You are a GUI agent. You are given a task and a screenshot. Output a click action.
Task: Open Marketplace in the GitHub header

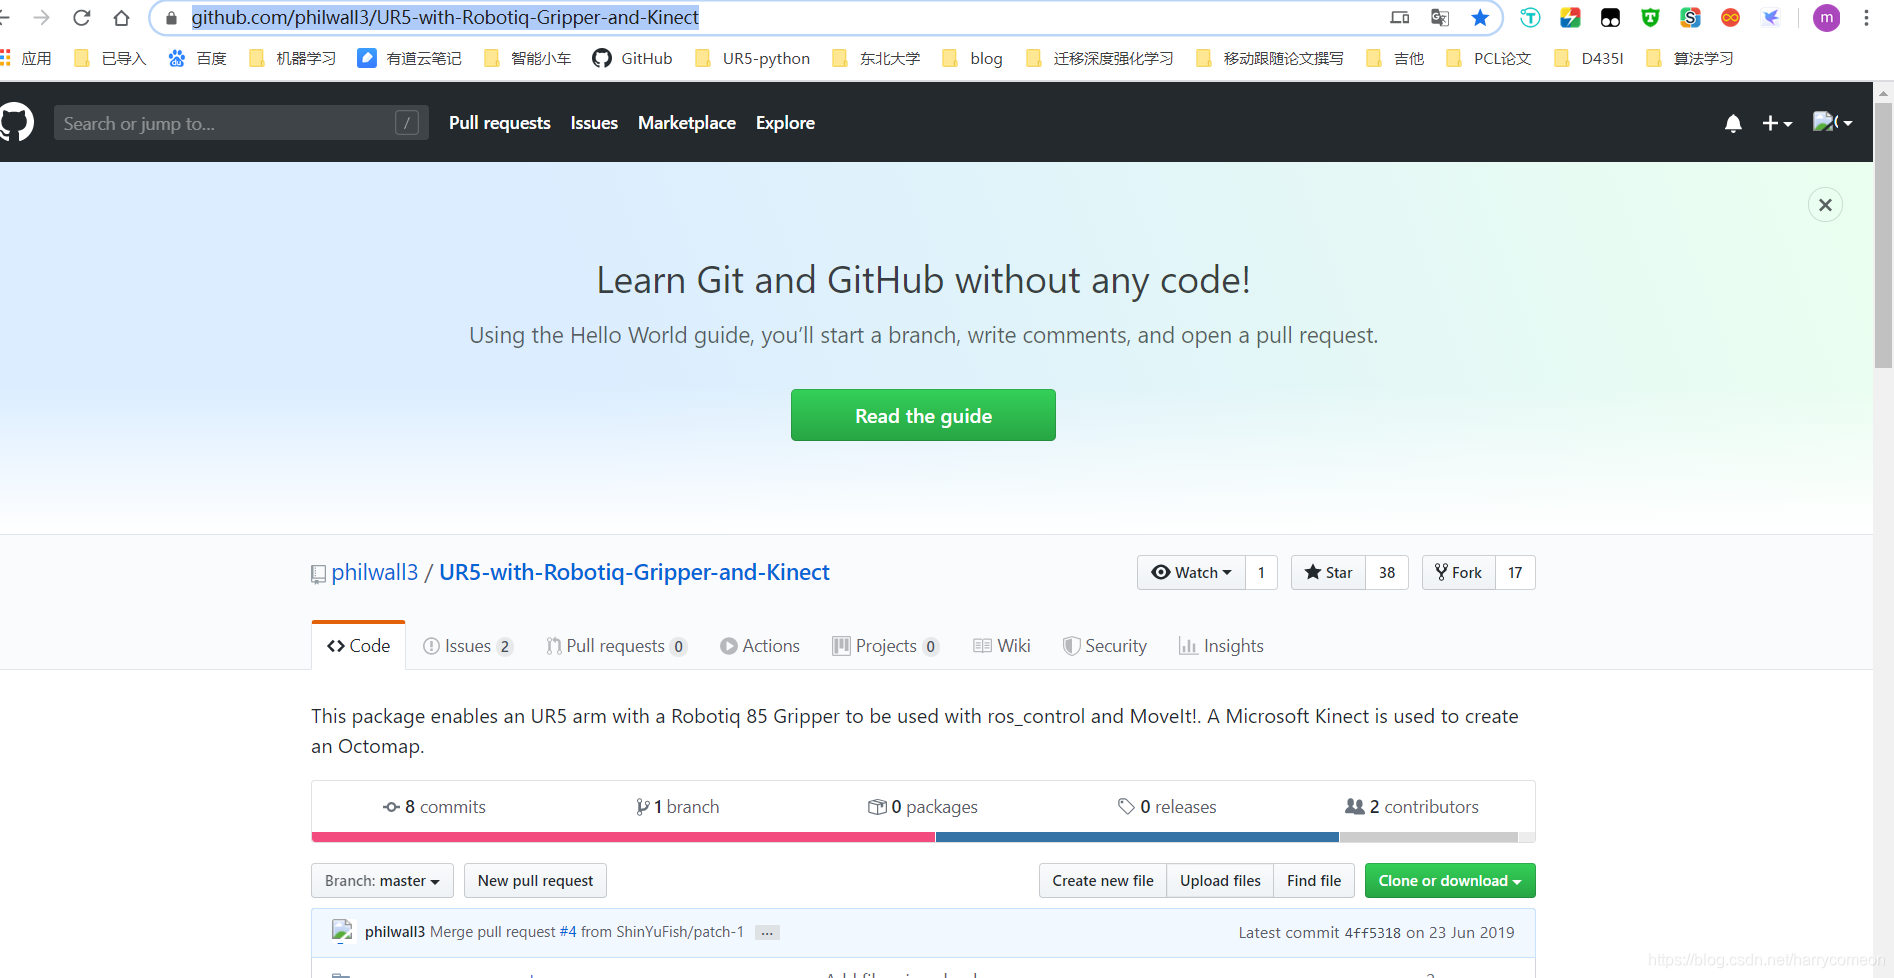click(x=687, y=123)
